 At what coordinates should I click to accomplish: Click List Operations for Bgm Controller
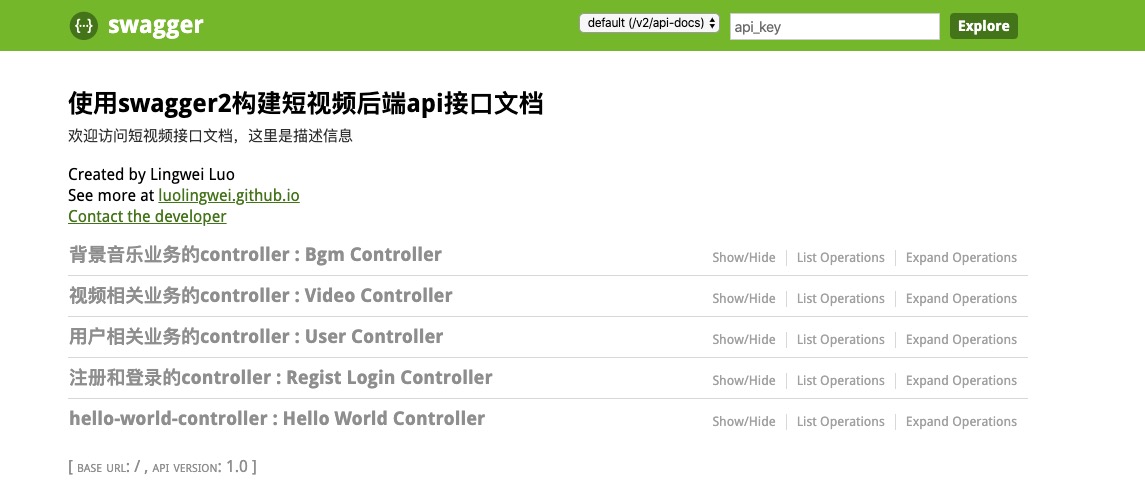click(840, 257)
